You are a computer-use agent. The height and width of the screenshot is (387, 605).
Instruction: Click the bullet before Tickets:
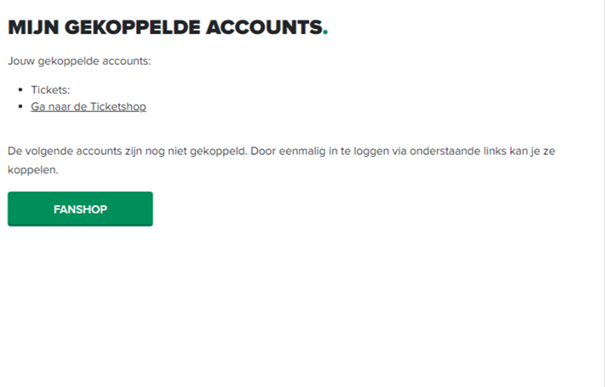[x=20, y=90]
